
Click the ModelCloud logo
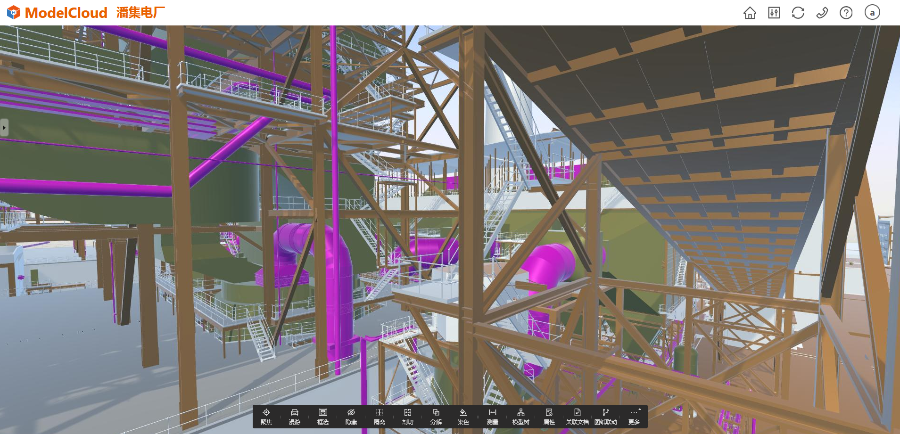58,13
